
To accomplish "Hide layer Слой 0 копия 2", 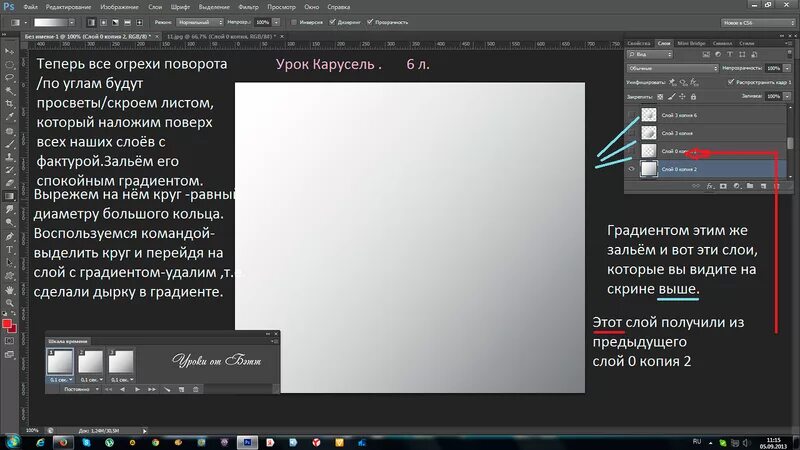I will (x=632, y=169).
